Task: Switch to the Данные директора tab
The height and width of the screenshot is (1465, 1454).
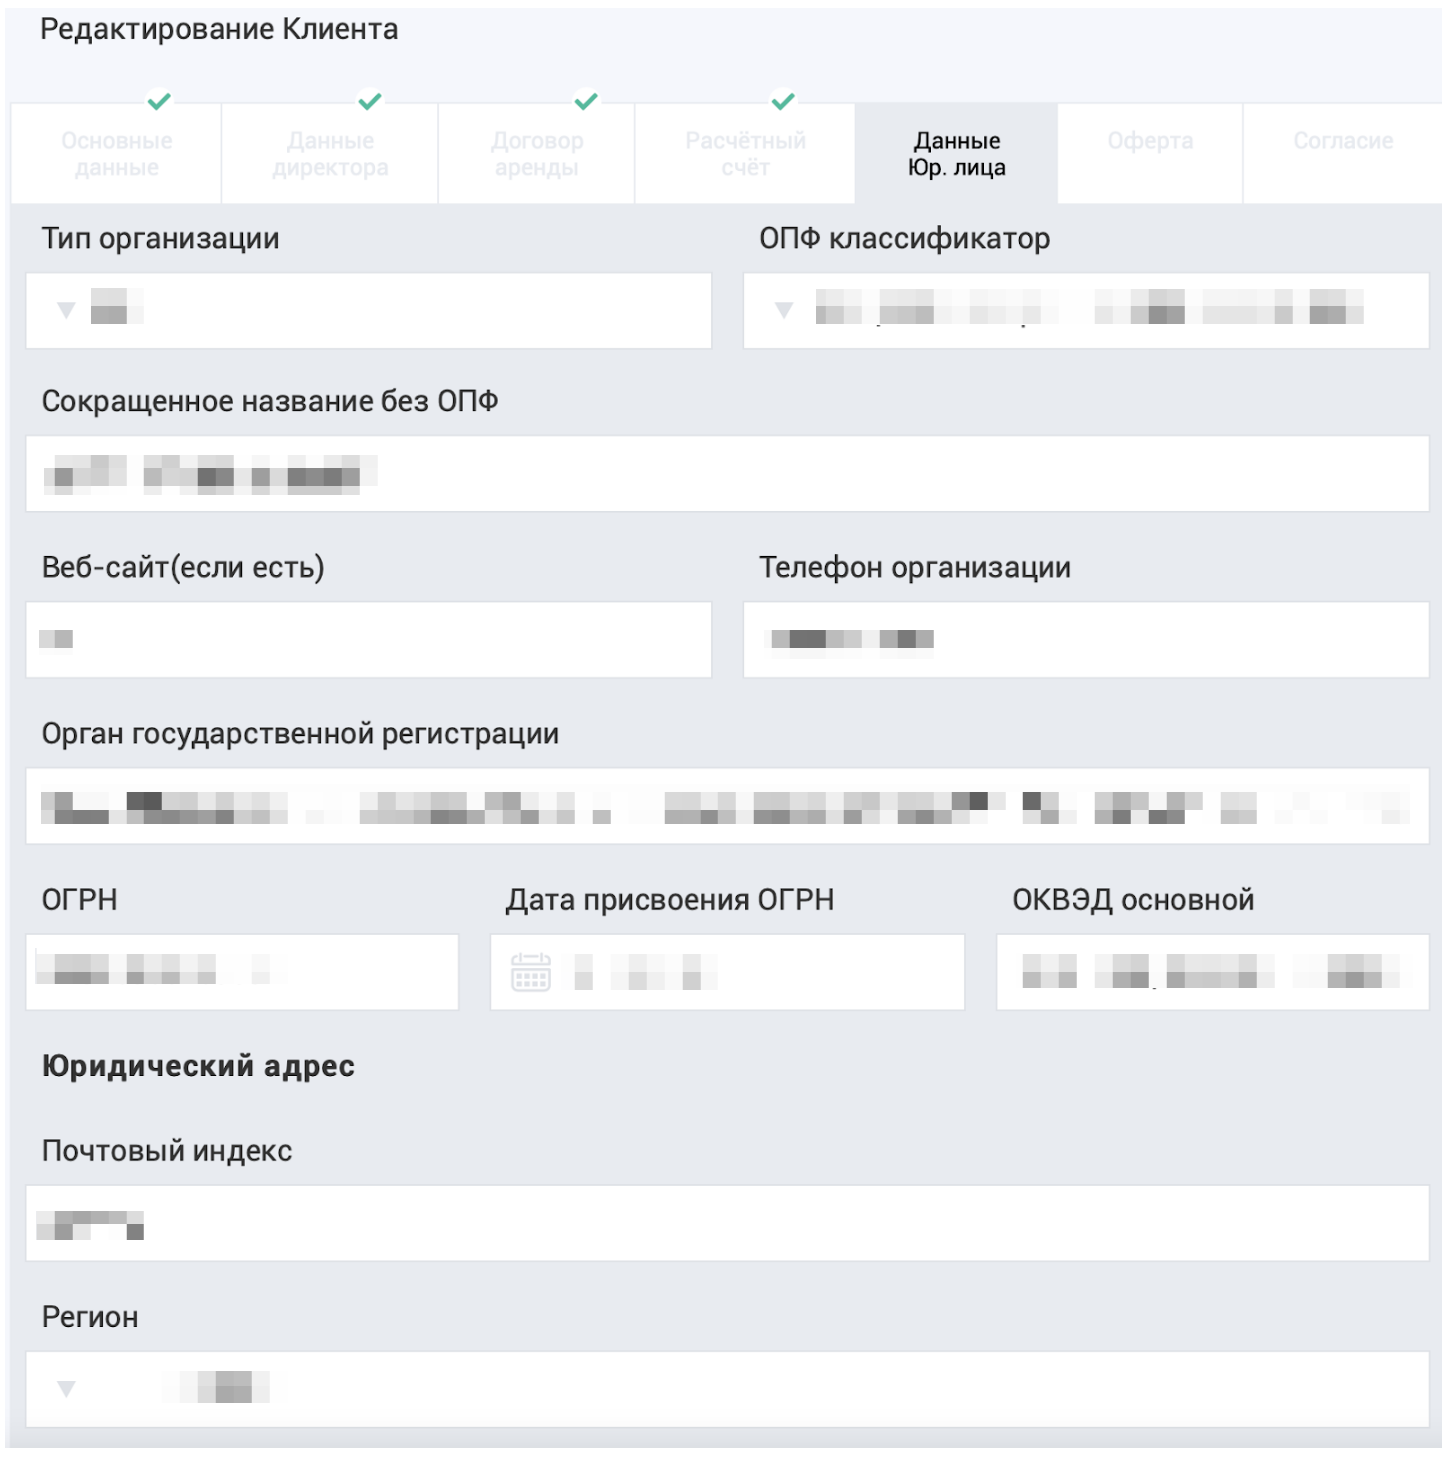Action: (x=330, y=155)
